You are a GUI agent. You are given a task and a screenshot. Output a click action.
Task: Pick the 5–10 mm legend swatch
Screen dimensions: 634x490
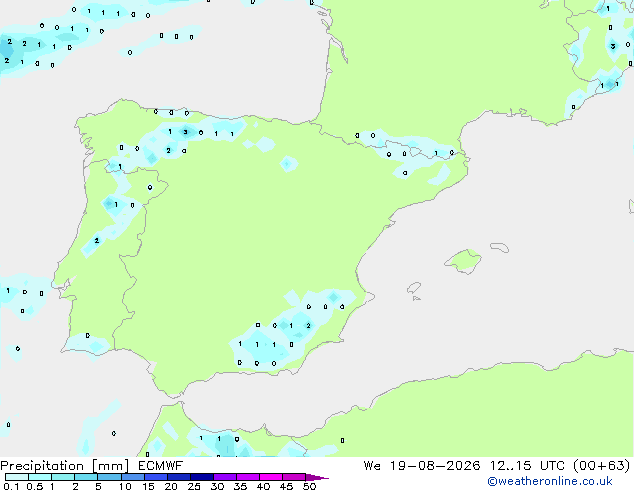109,477
